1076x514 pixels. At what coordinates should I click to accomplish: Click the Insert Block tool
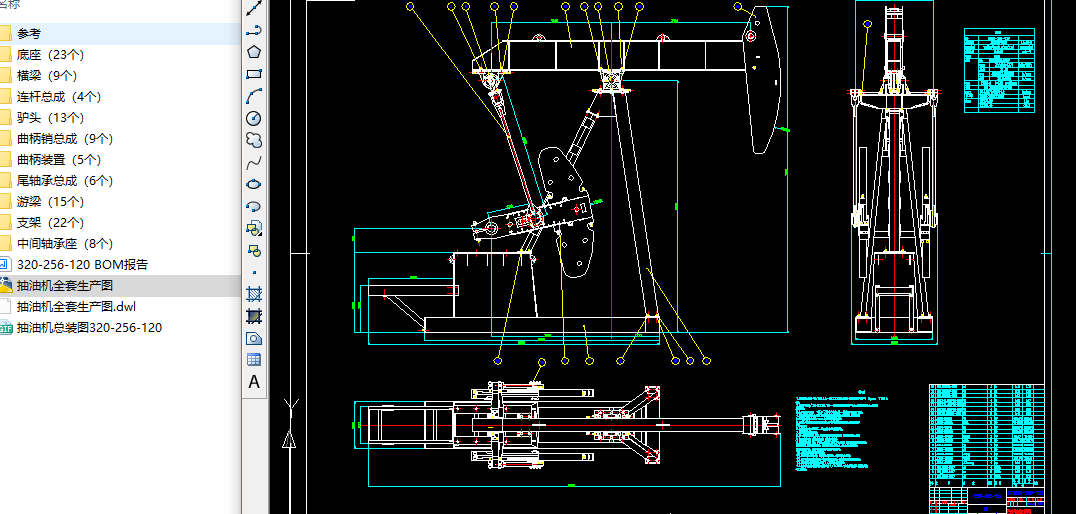tap(254, 228)
